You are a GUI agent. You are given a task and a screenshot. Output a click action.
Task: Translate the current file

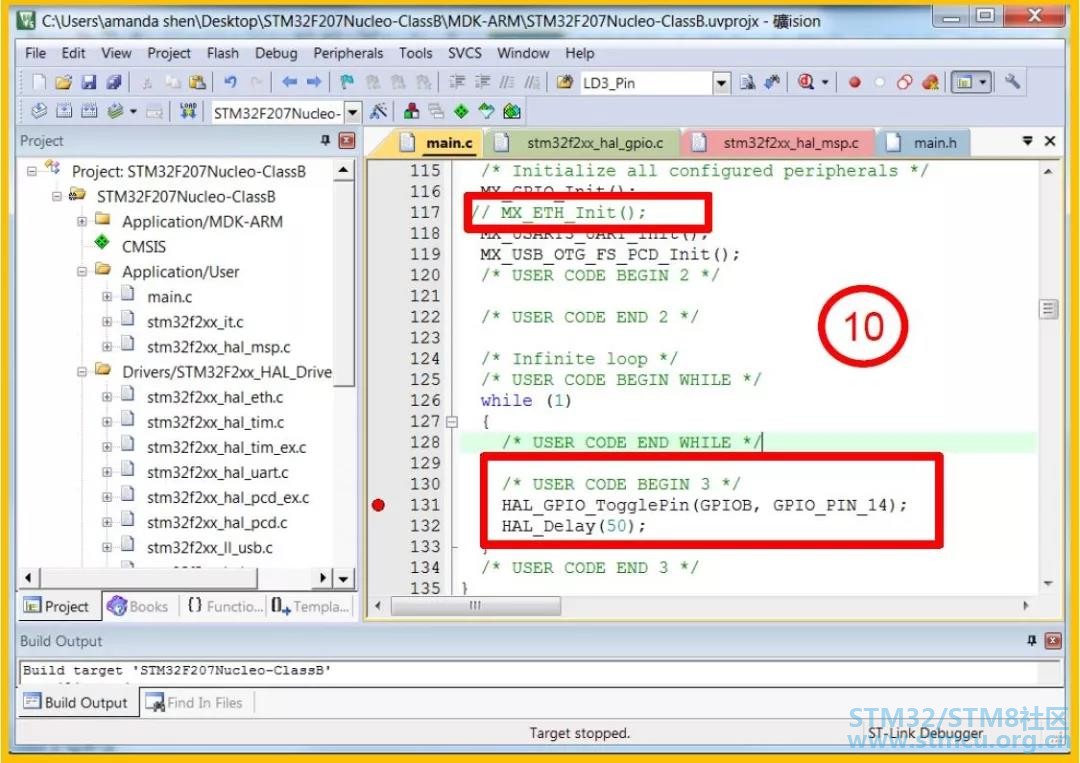(39, 111)
